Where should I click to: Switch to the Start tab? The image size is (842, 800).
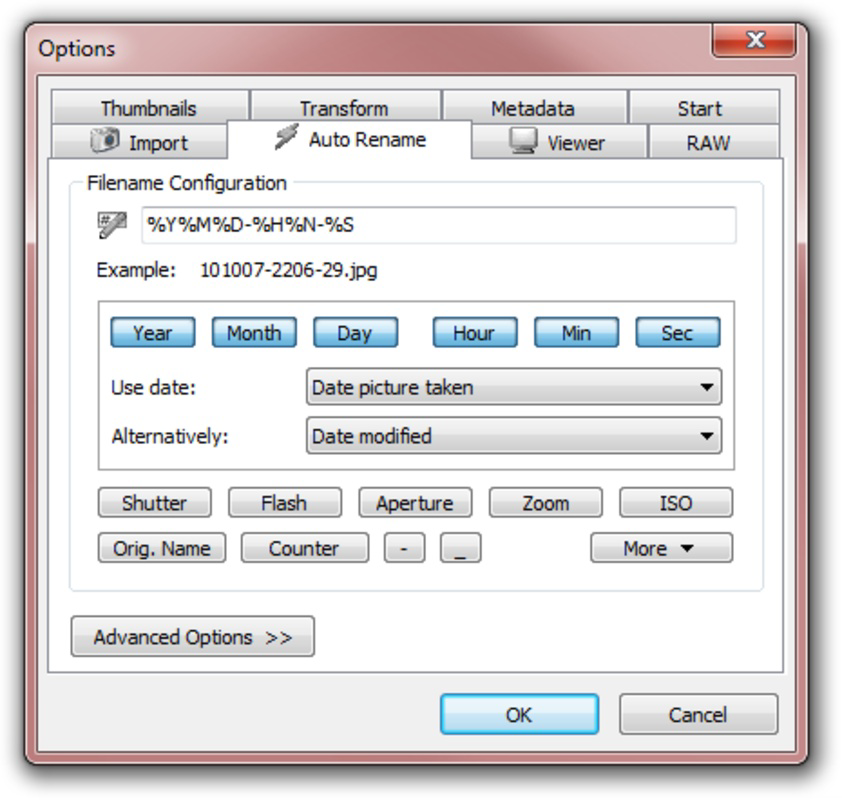tap(702, 107)
